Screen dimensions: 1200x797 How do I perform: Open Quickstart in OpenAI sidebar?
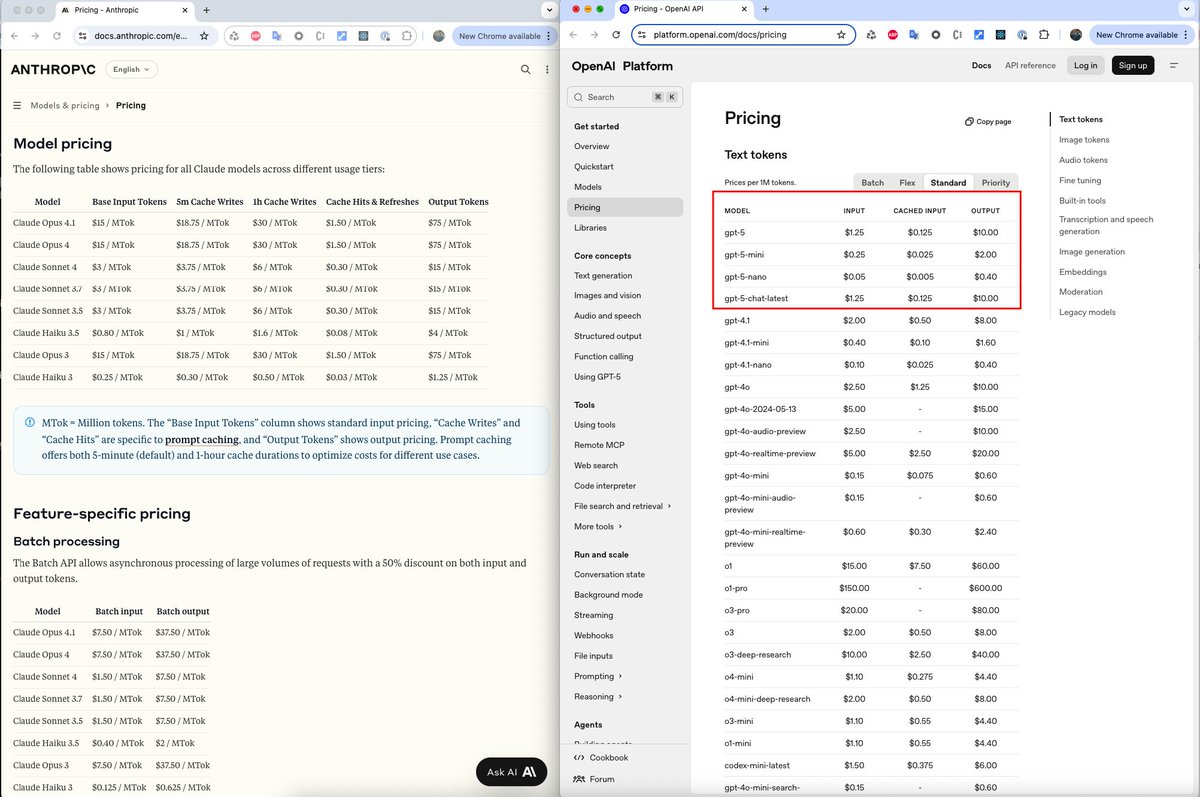(594, 166)
